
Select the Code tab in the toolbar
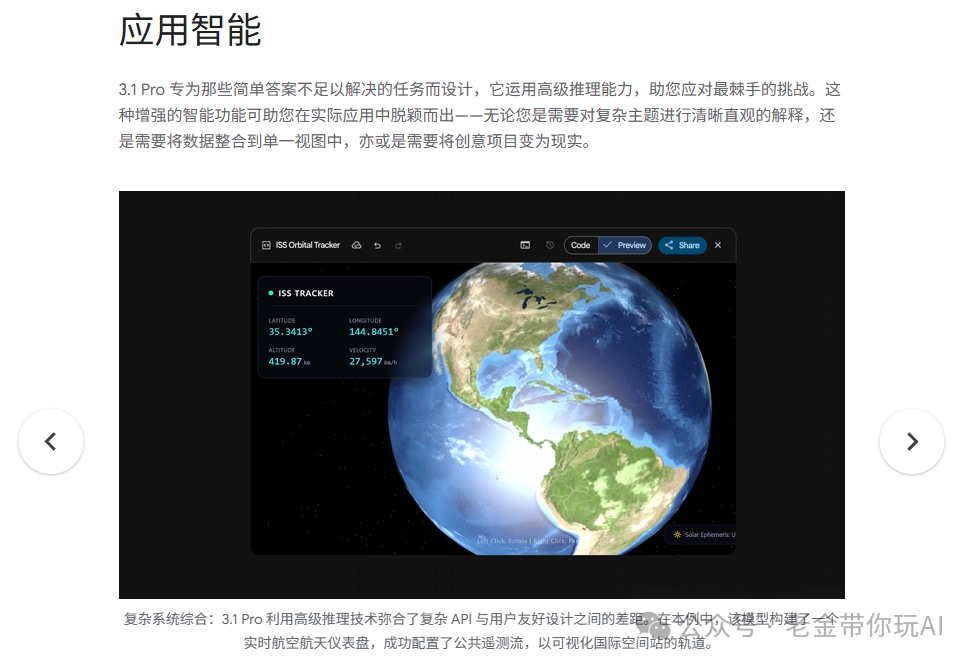(579, 245)
